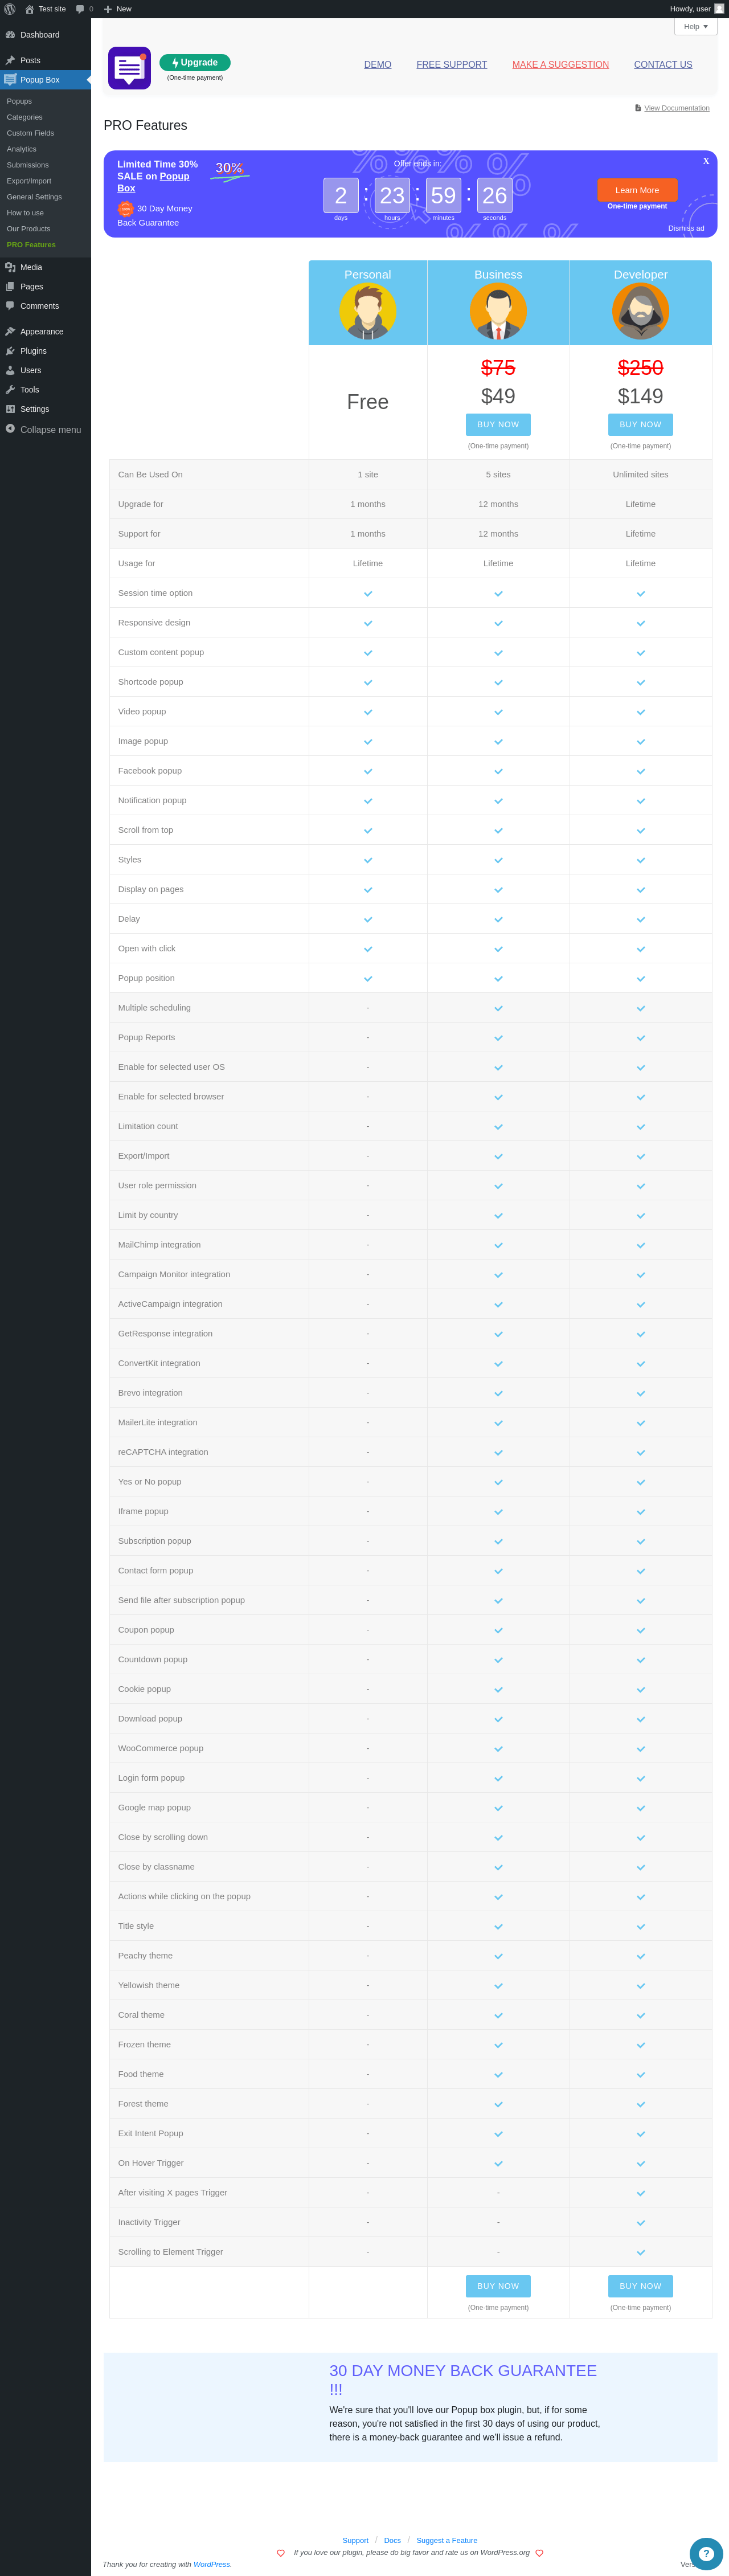Expand the Help dropdown tab

[695, 27]
